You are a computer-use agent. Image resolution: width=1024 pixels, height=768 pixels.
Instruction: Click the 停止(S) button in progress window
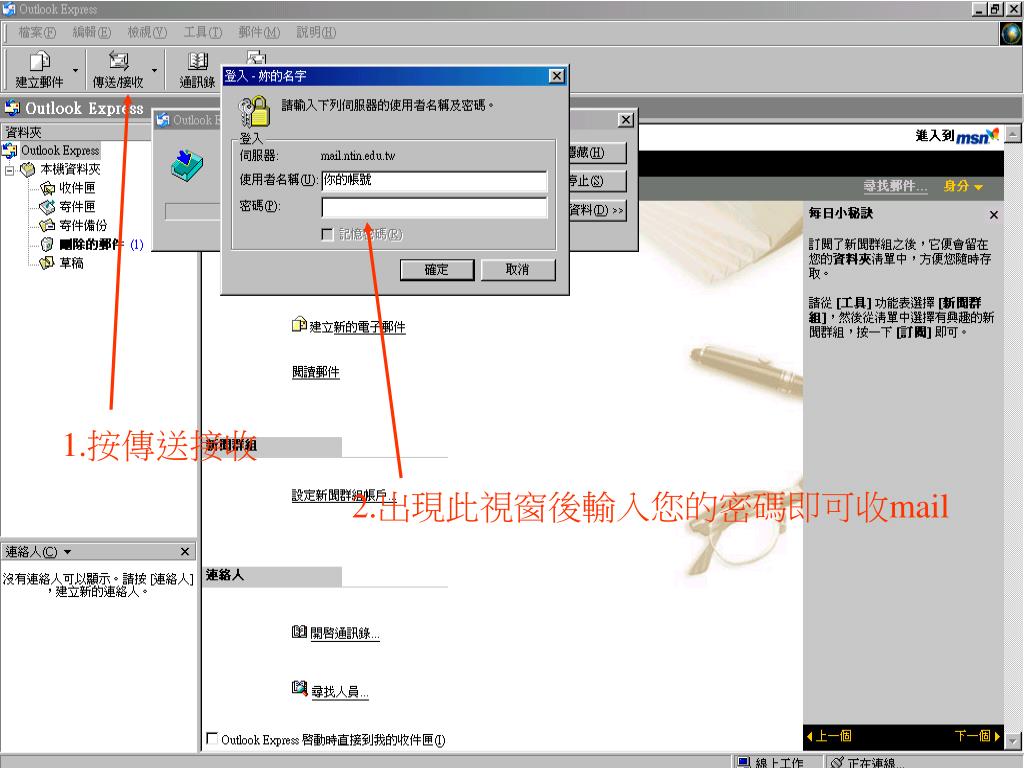pyautogui.click(x=597, y=181)
